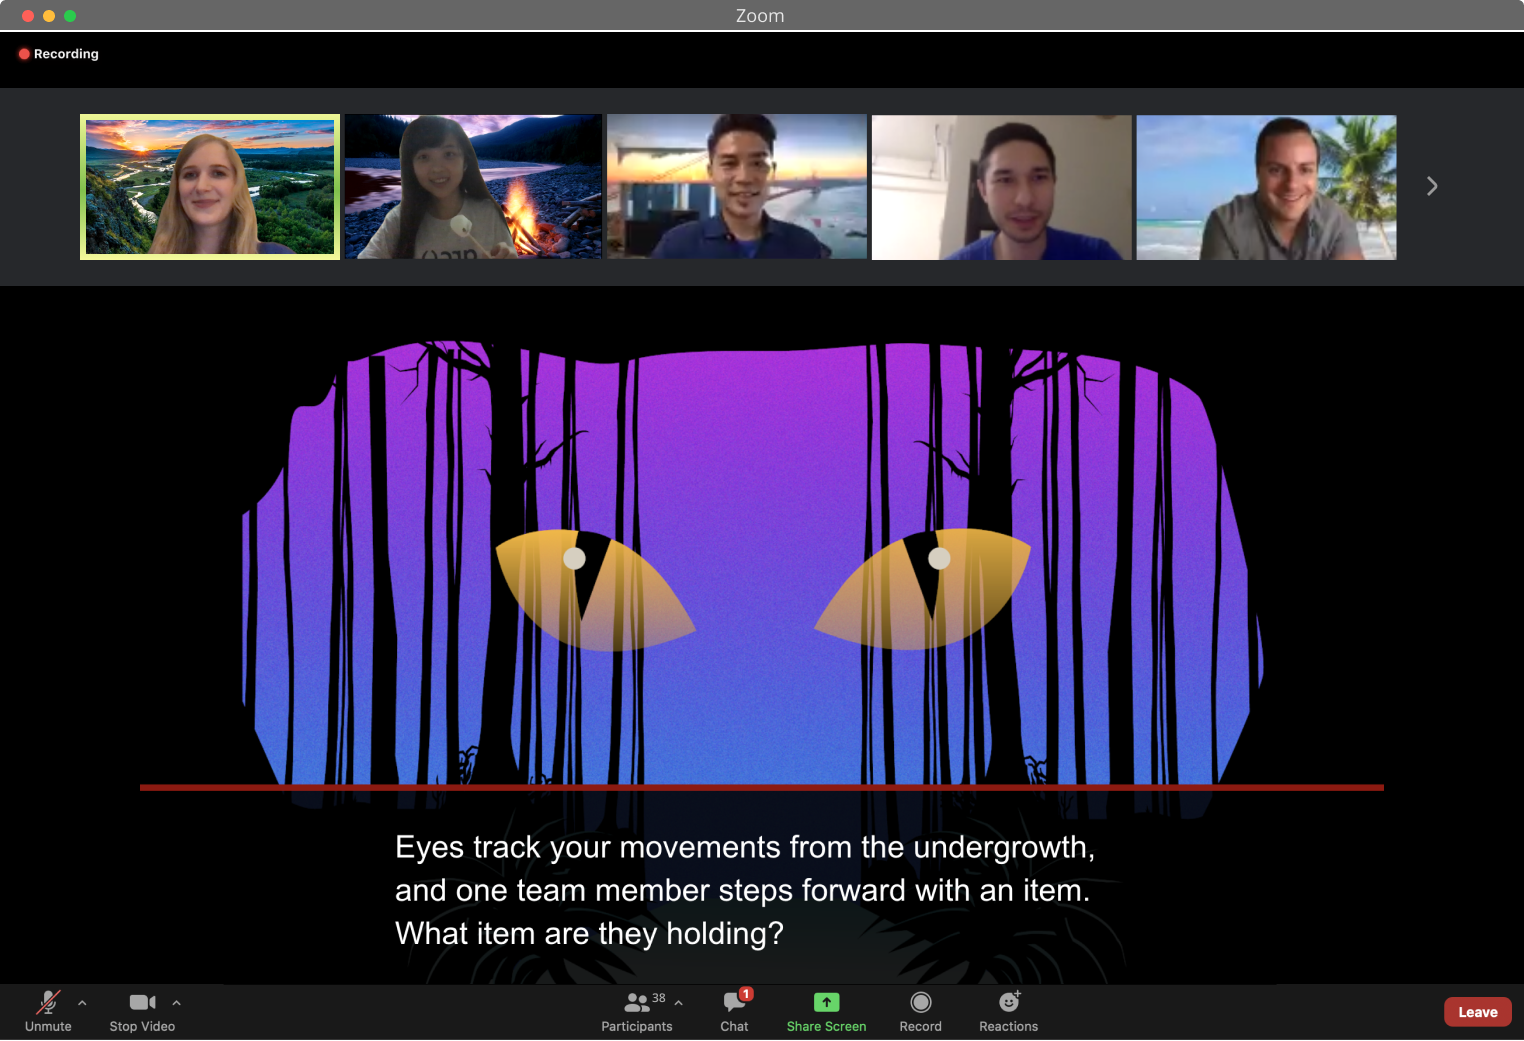1524x1041 pixels.
Task: Open the Chat panel with unread message
Action: 734,1011
